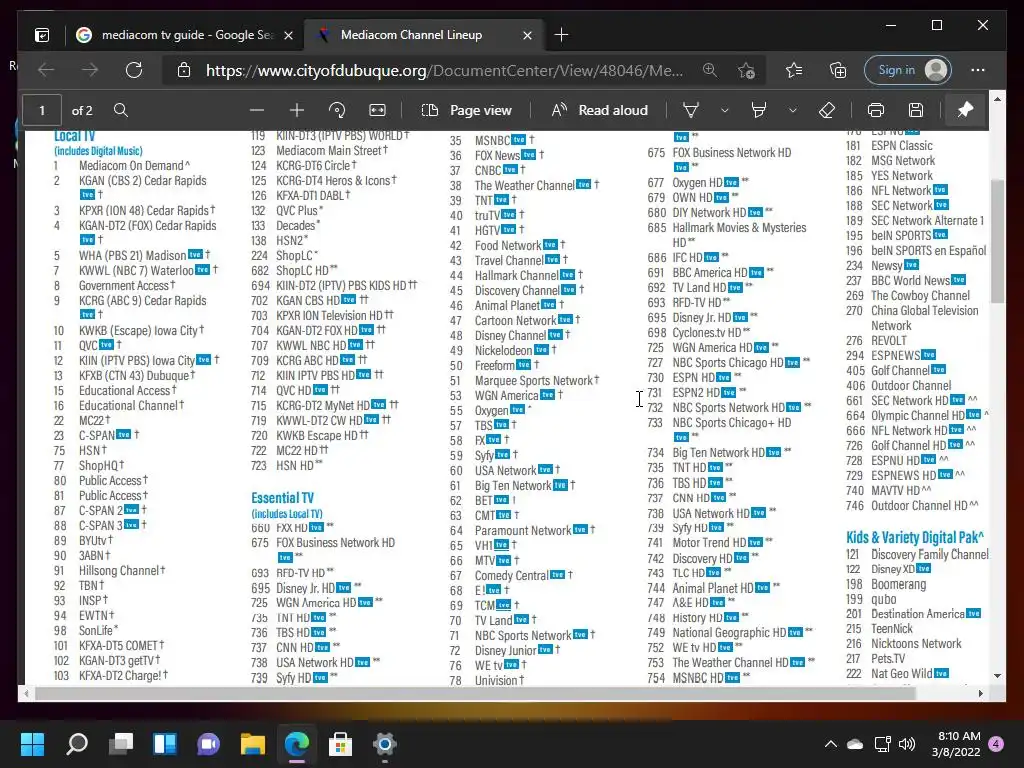
Task: Print the PDF document
Action: (876, 110)
